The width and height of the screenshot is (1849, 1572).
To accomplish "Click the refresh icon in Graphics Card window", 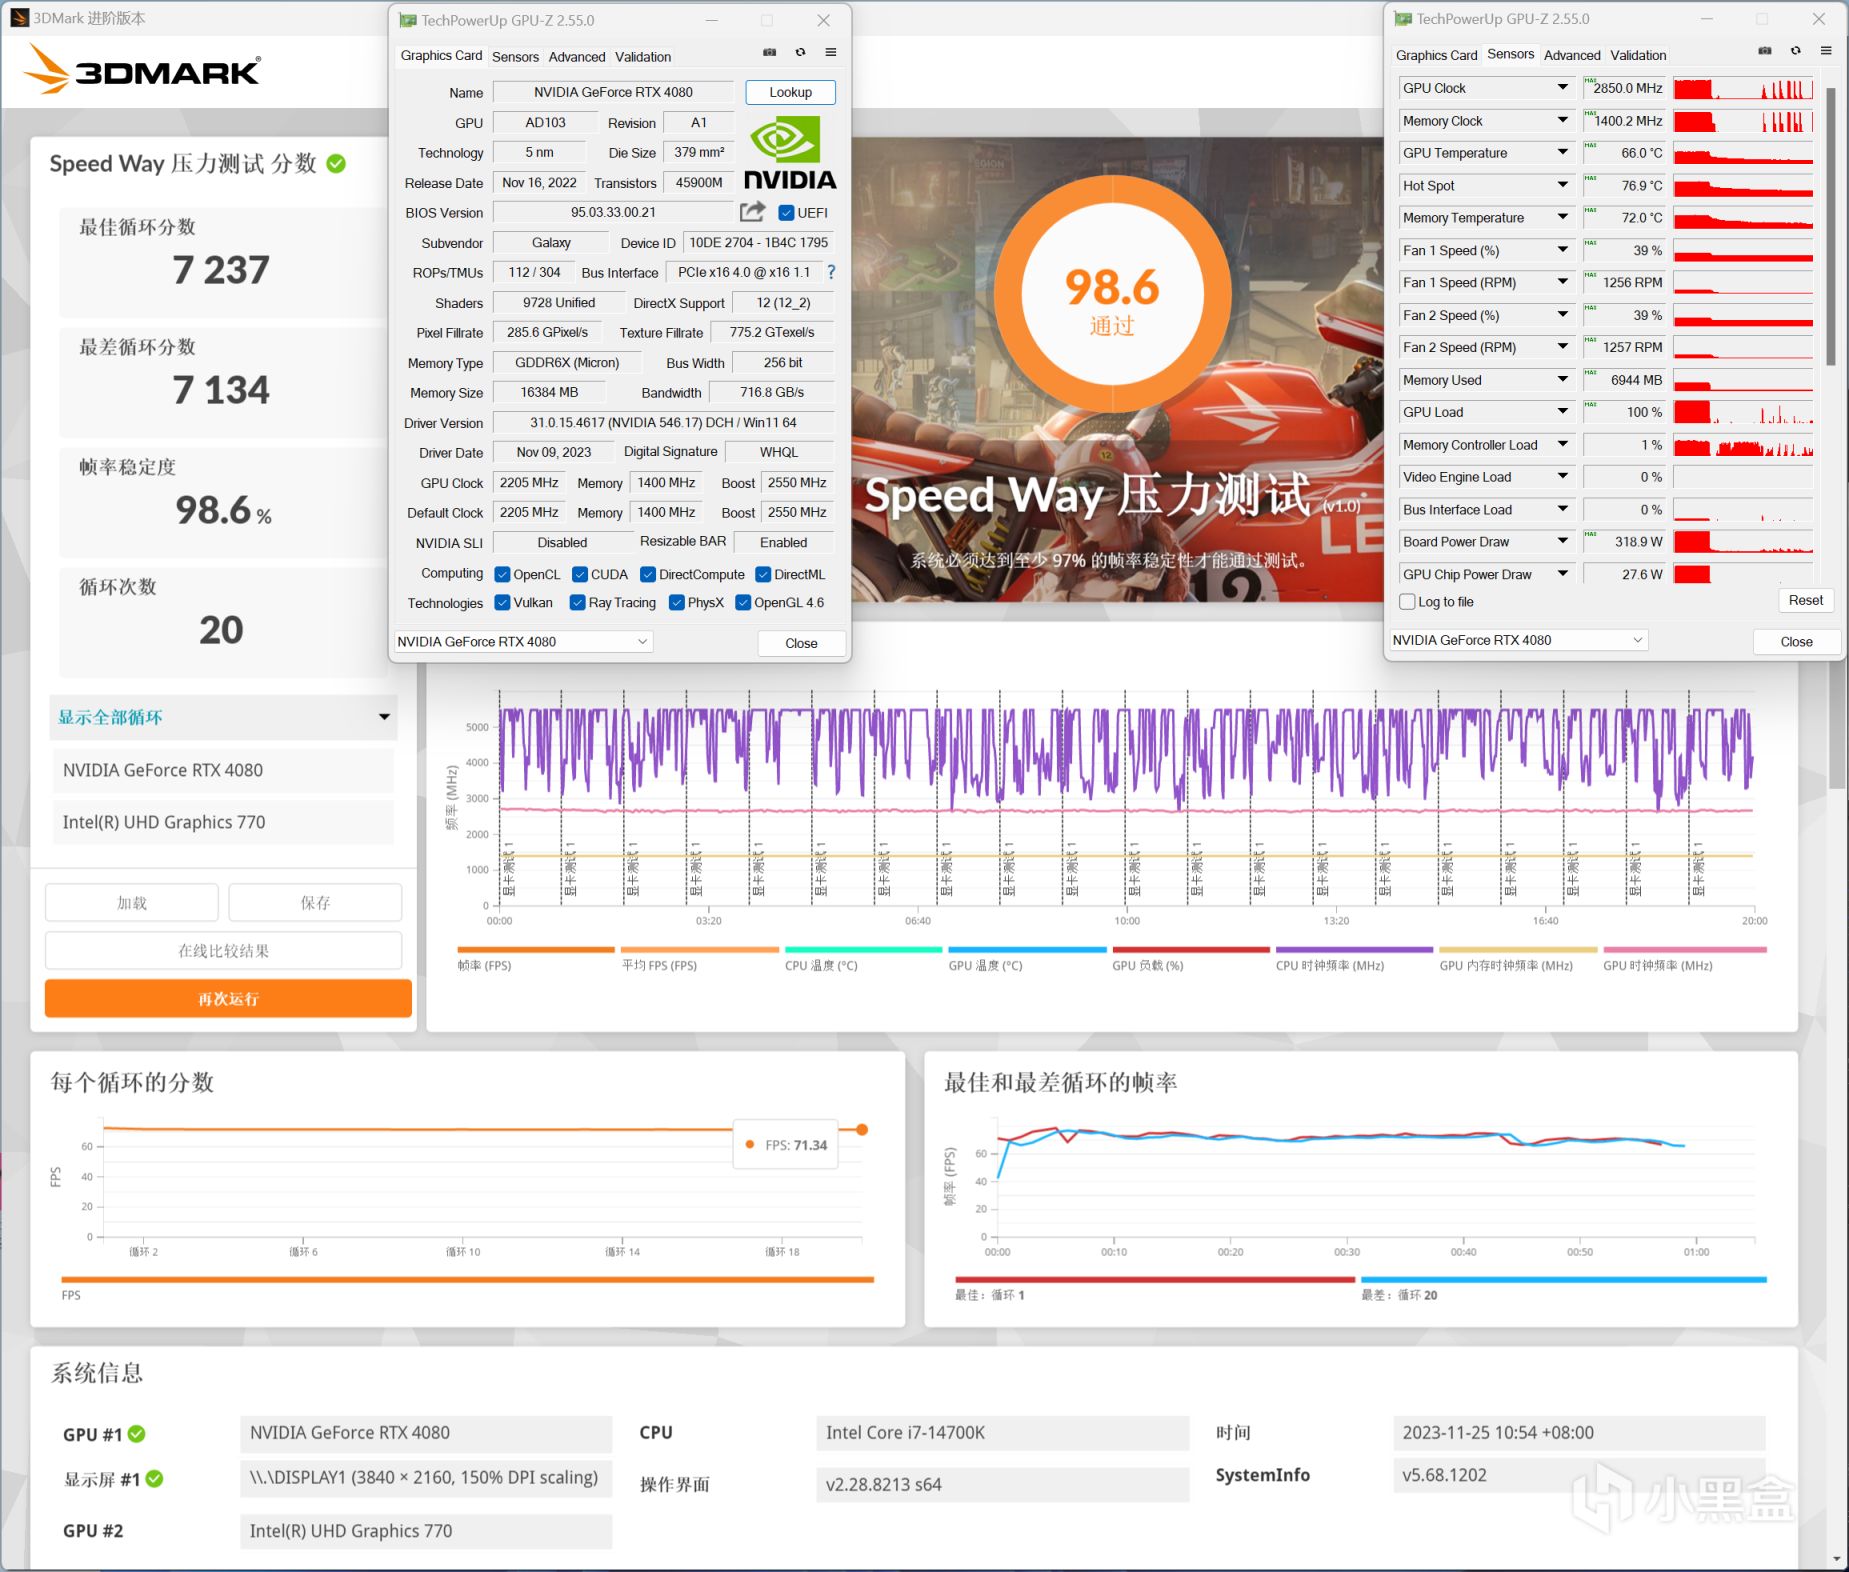I will click(800, 53).
